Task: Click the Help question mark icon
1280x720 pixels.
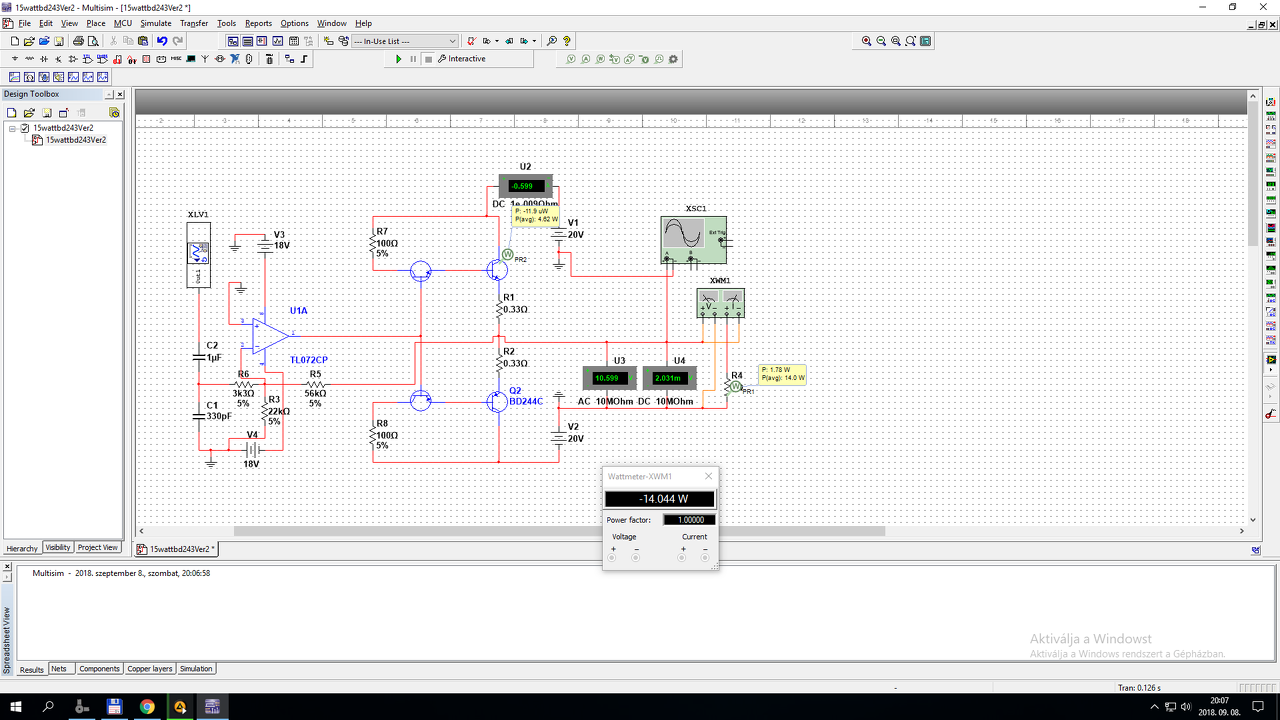Action: click(x=567, y=41)
